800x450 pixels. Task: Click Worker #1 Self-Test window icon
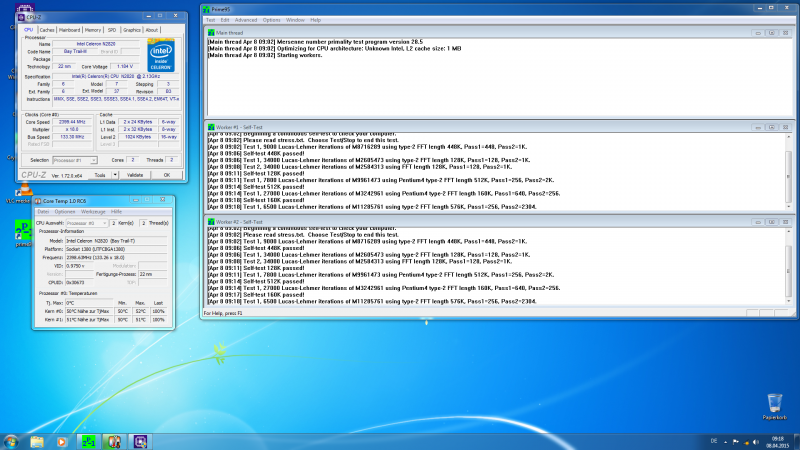(211, 127)
